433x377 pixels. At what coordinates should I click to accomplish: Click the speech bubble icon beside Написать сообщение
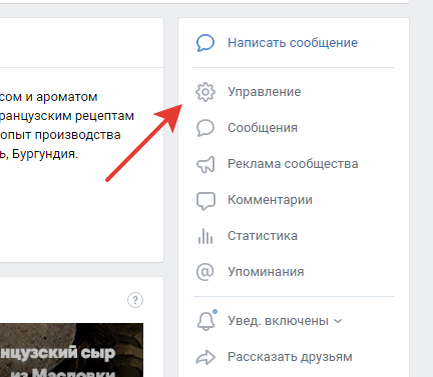click(x=205, y=43)
